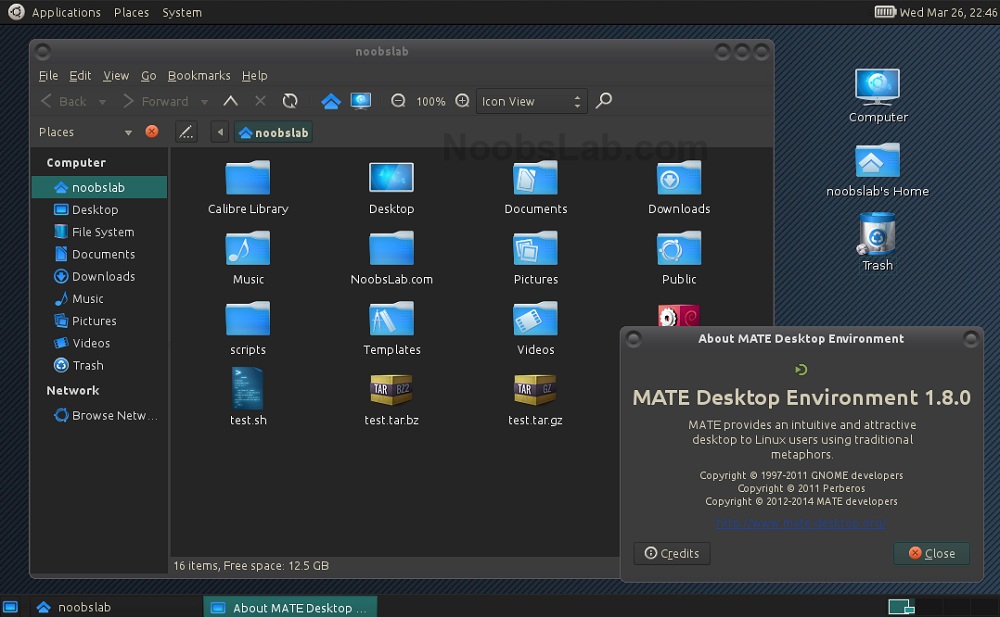The image size is (1000, 617).
Task: Select Videos in Places sidebar
Action: [99, 343]
